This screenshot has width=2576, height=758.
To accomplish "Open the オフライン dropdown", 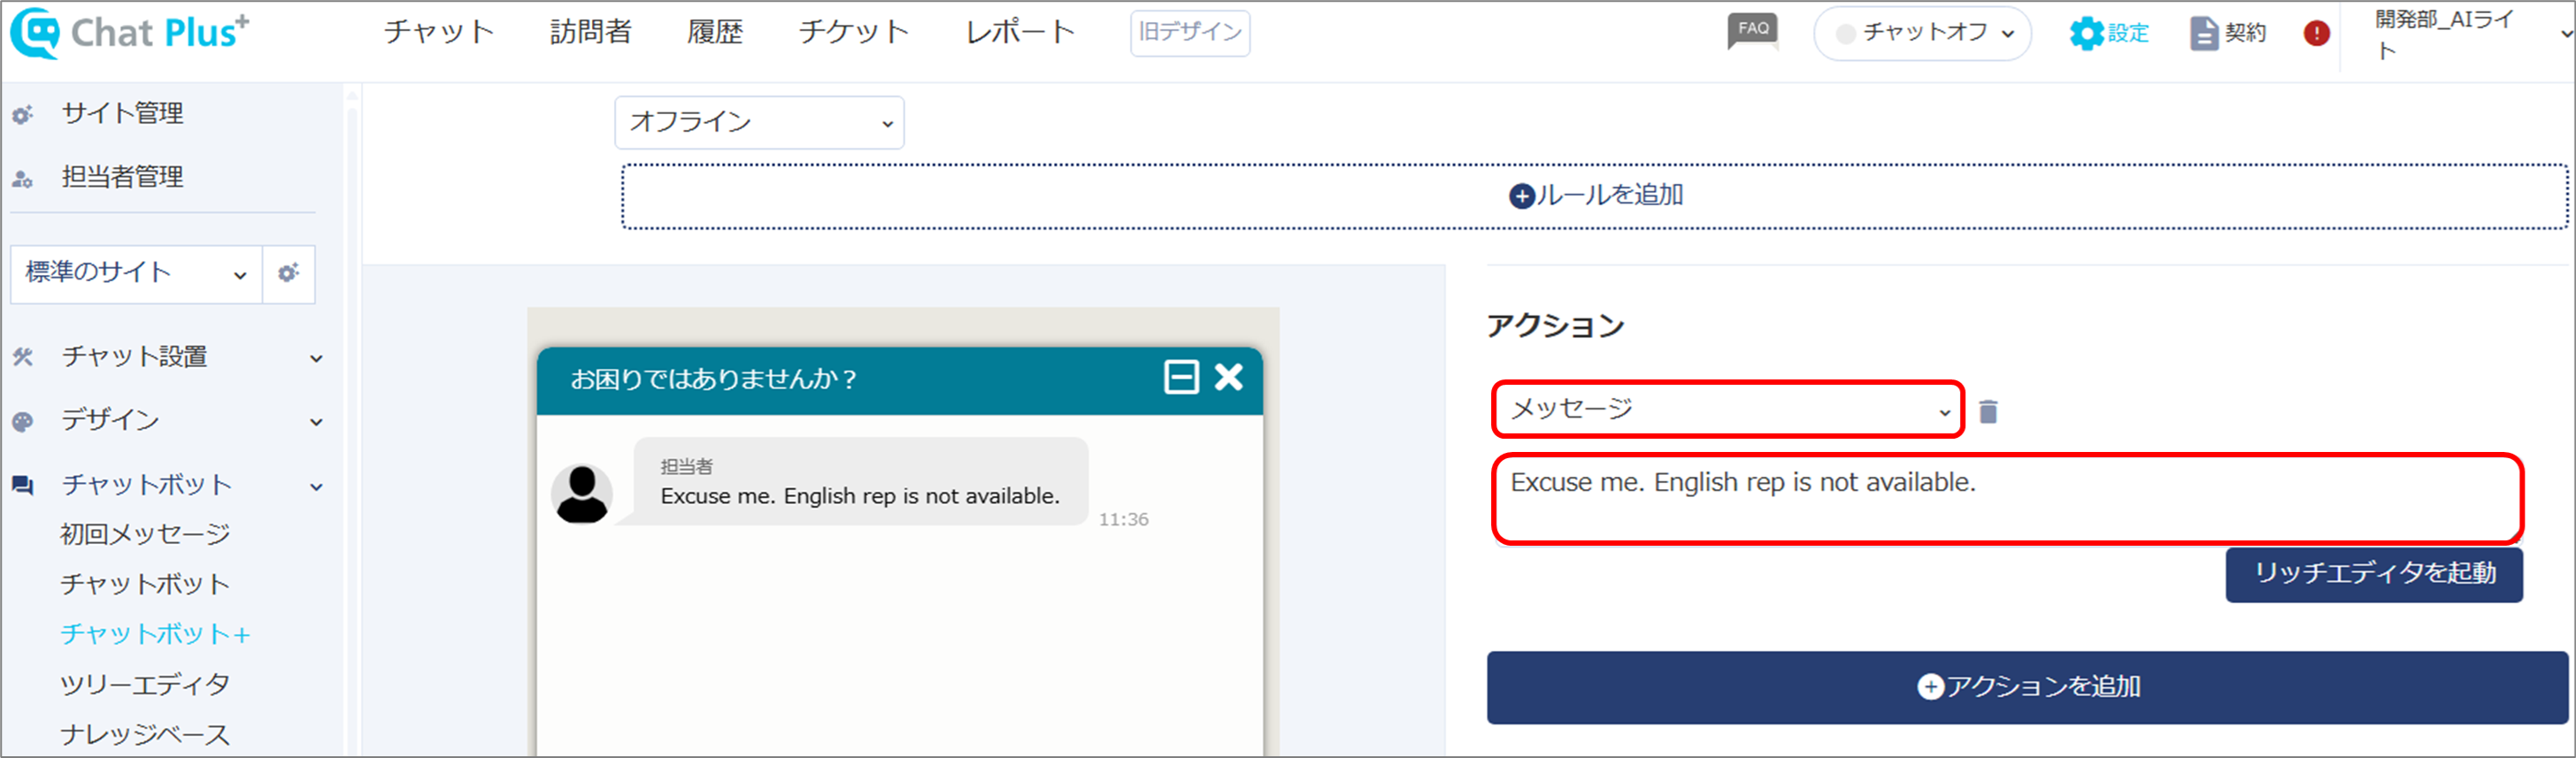I will pyautogui.click(x=759, y=122).
